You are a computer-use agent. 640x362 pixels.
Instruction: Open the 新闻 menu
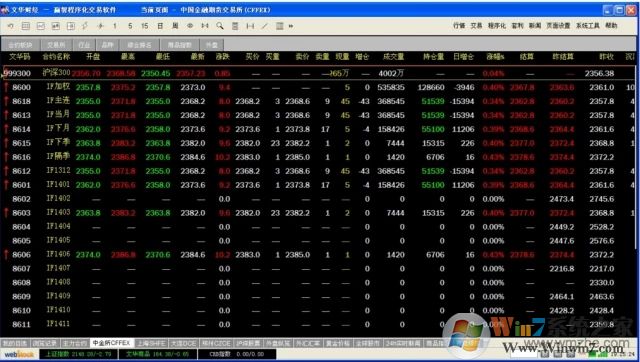[x=535, y=26]
